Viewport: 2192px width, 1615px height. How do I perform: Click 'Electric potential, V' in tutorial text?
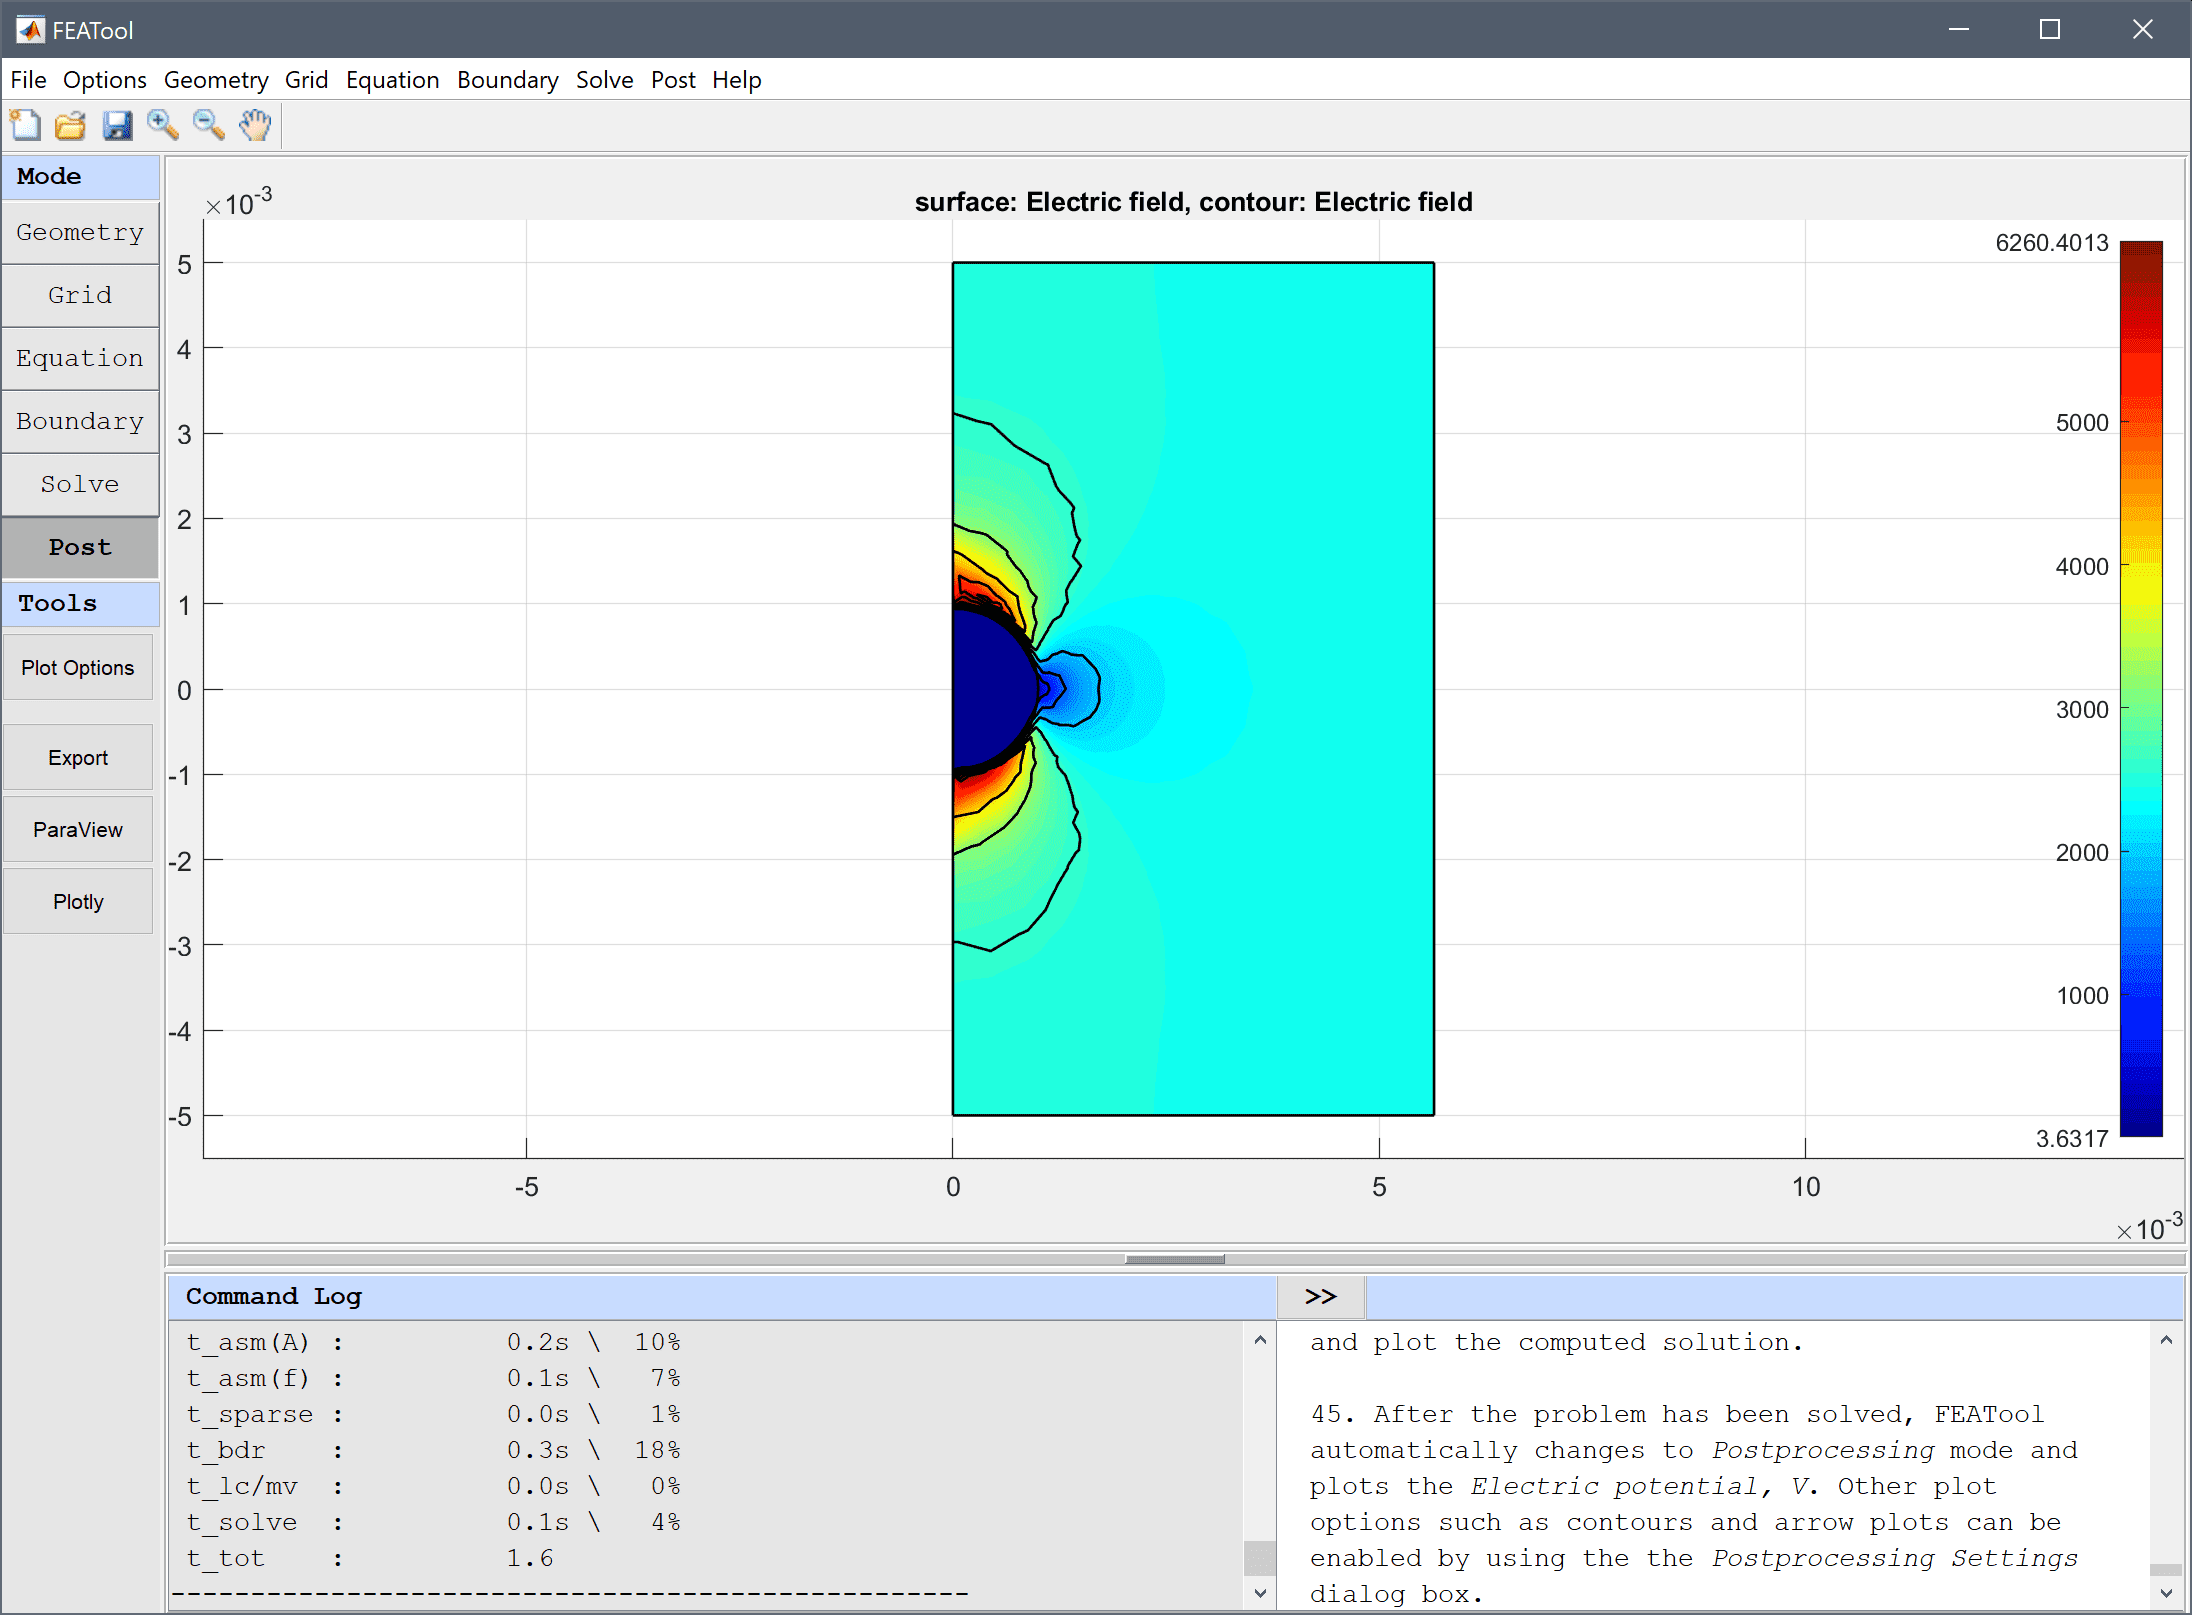pos(1640,1486)
